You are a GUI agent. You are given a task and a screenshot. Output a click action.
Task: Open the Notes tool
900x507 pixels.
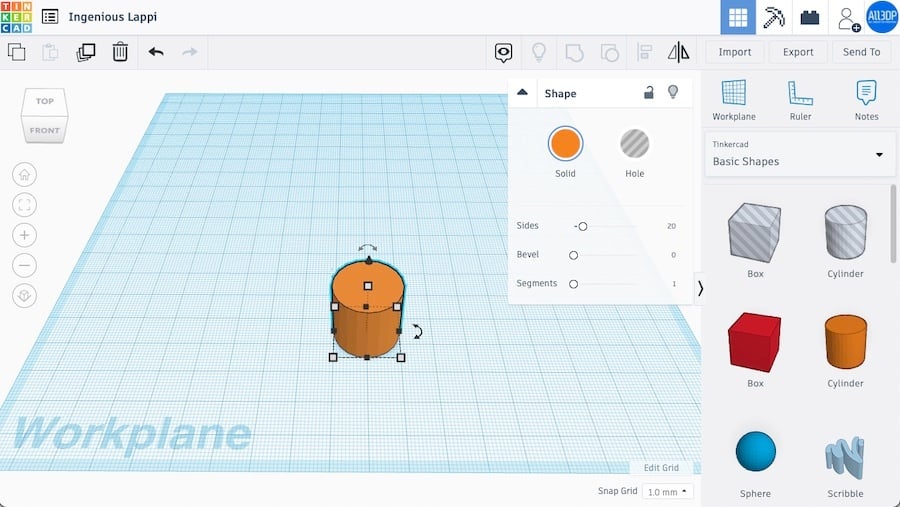pos(866,100)
